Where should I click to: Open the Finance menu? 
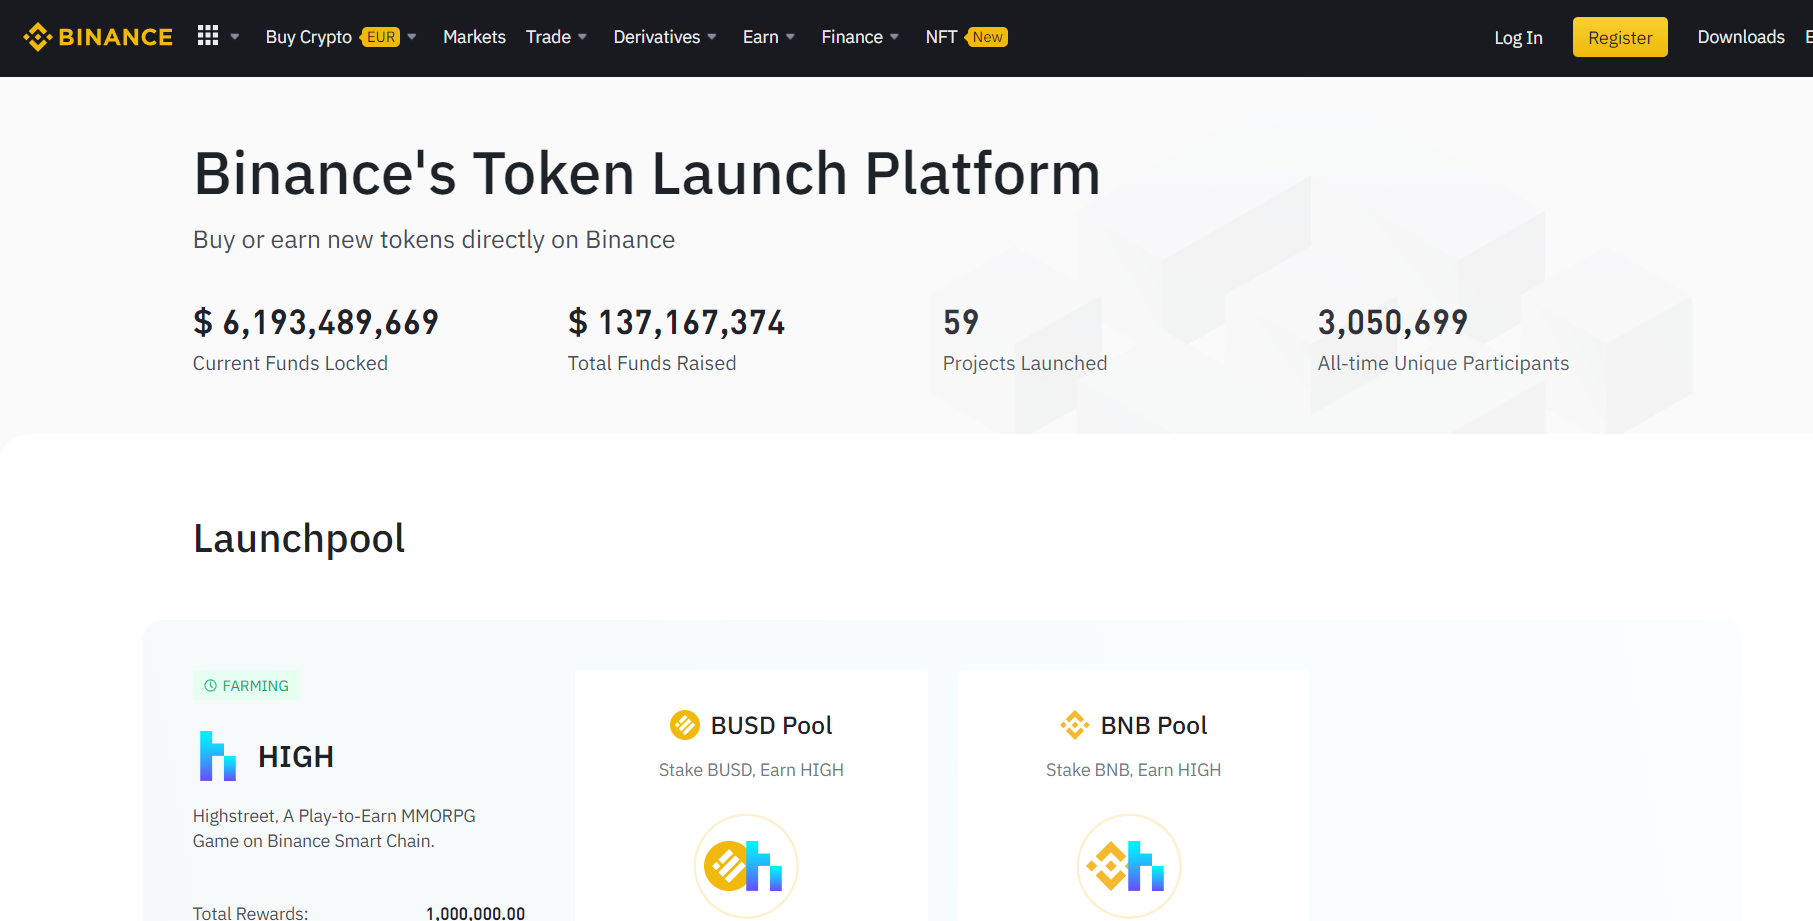852,37
